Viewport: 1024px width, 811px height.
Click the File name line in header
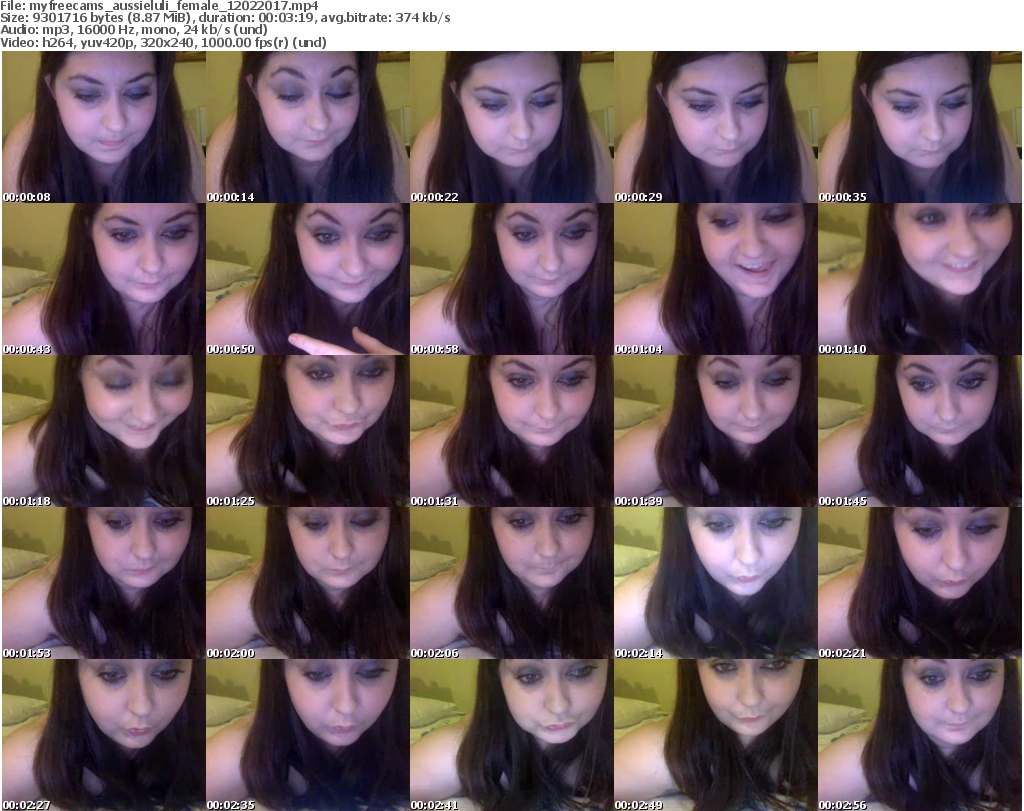tap(159, 6)
